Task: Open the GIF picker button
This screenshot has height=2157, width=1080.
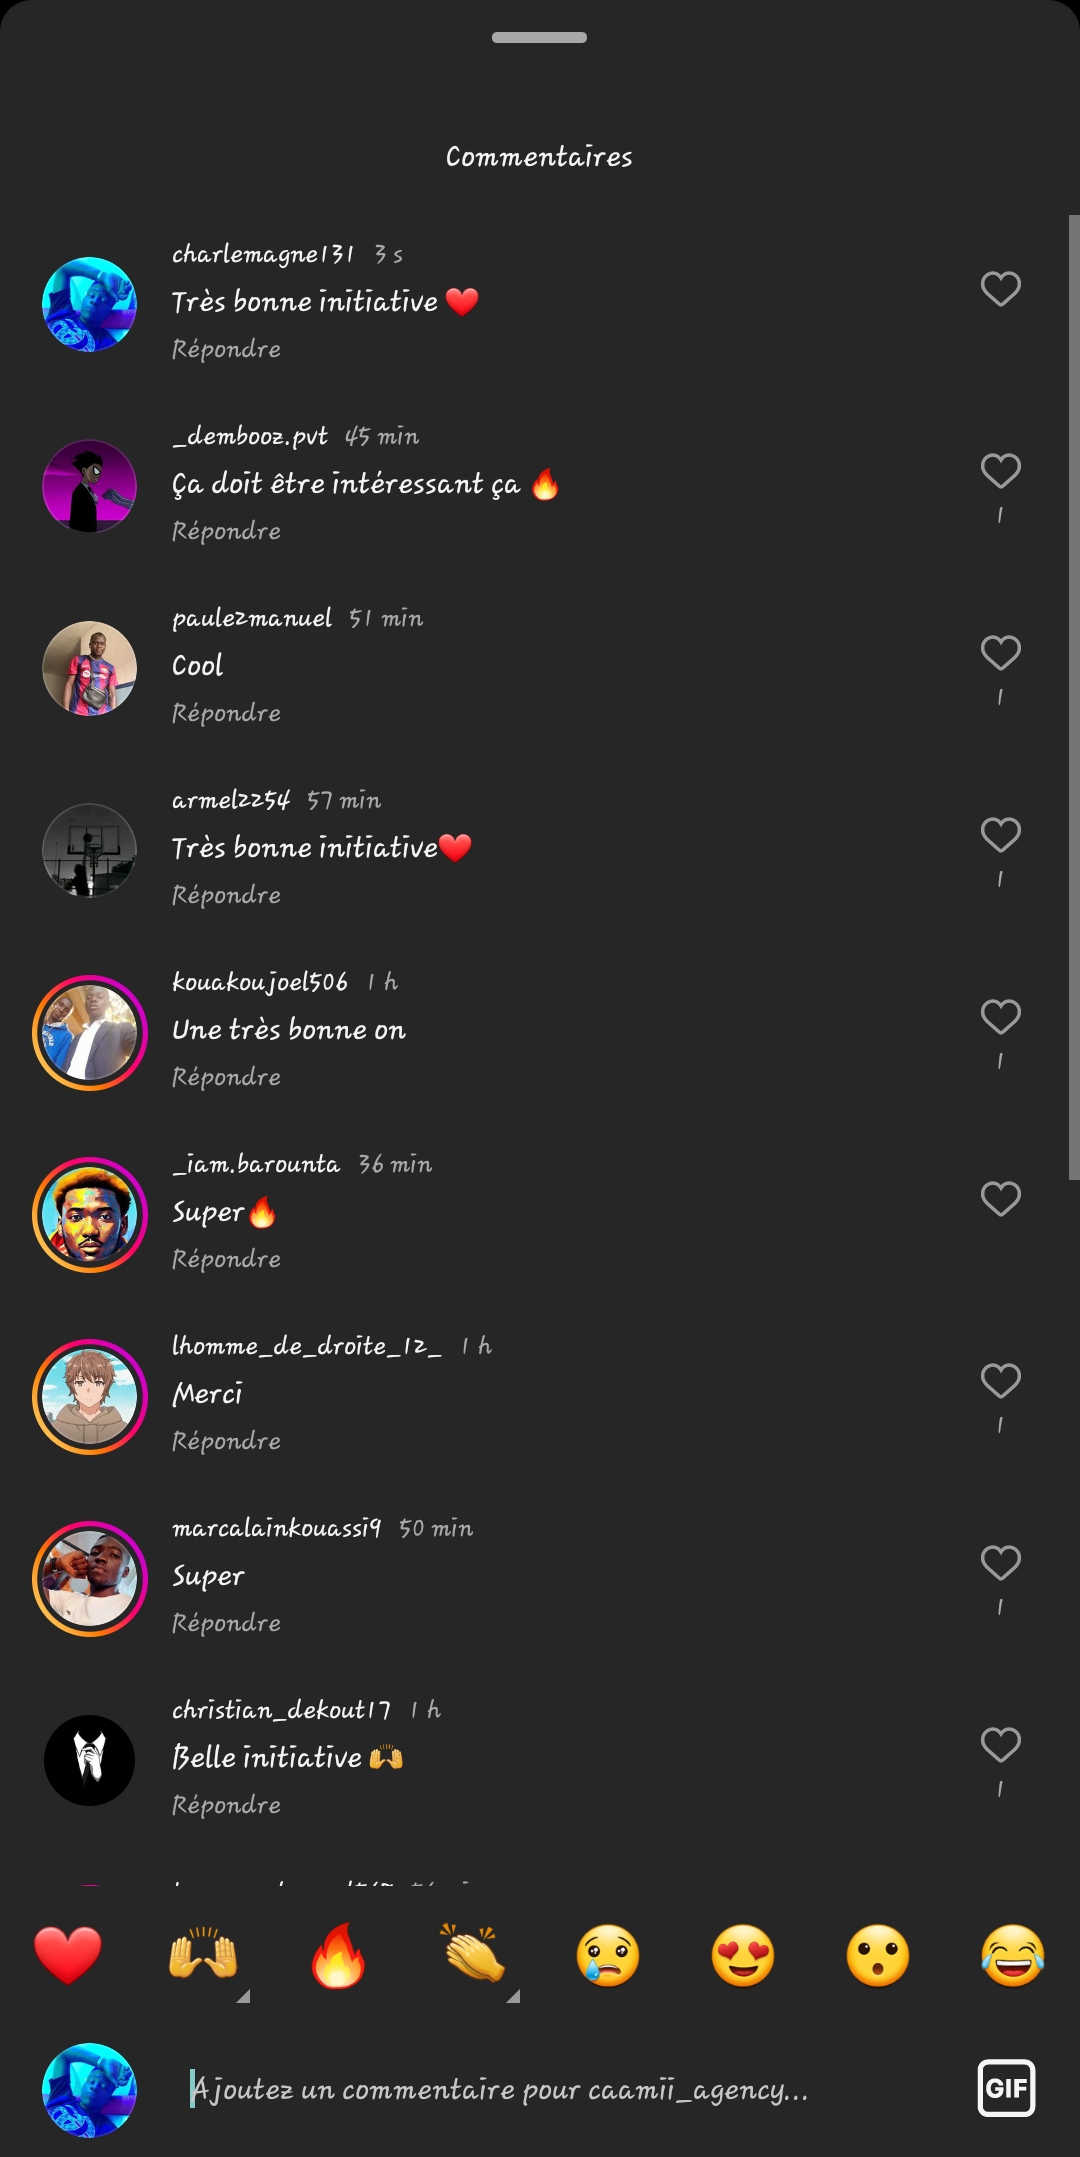Action: [x=1006, y=2088]
